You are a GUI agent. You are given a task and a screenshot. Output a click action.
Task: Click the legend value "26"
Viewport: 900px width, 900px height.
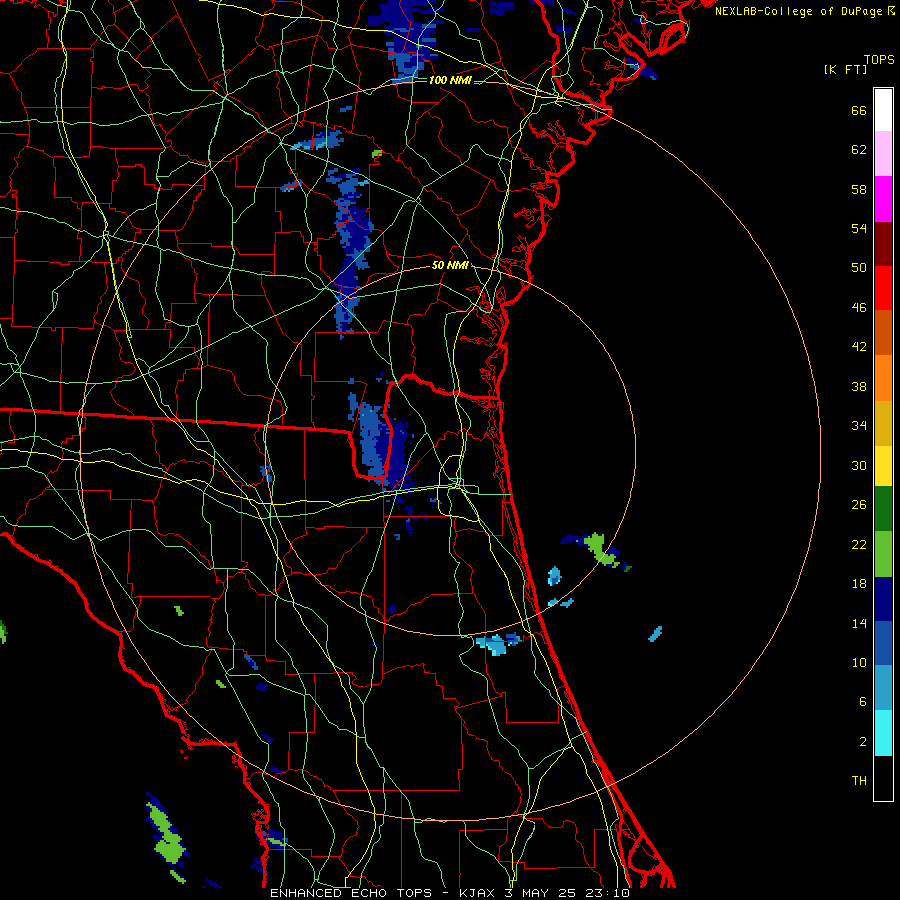(859, 505)
